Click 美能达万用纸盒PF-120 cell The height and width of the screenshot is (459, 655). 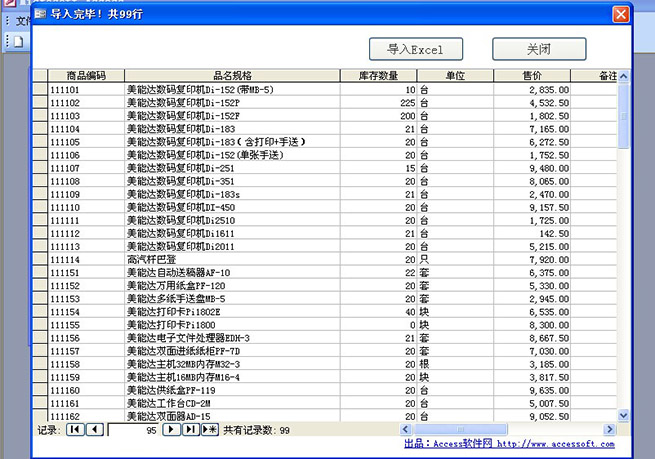pyautogui.click(x=232, y=286)
